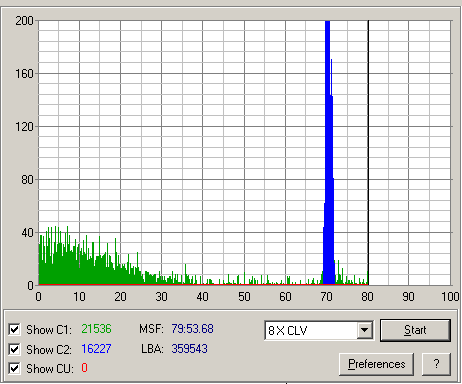Open the 8 X CLV speed dropdown arrow
This screenshot has width=462, height=384.
tap(365, 330)
